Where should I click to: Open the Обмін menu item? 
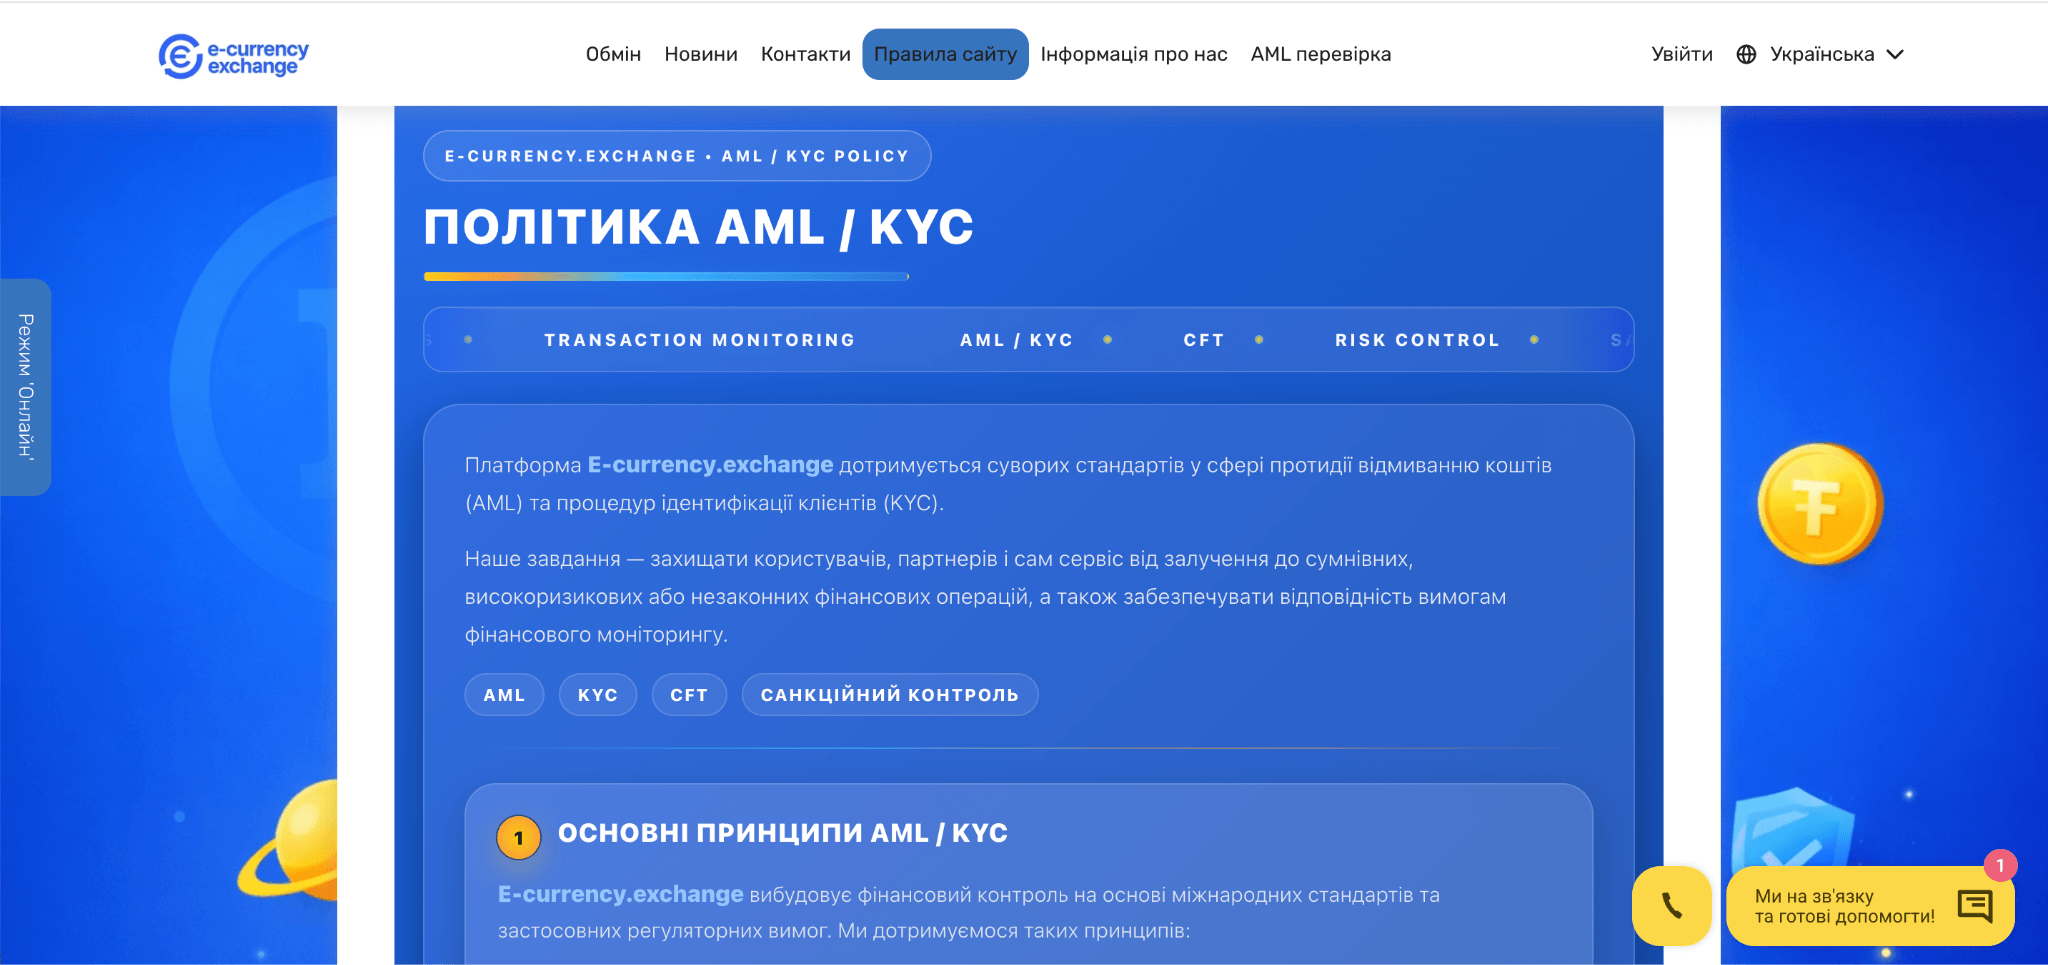point(613,55)
